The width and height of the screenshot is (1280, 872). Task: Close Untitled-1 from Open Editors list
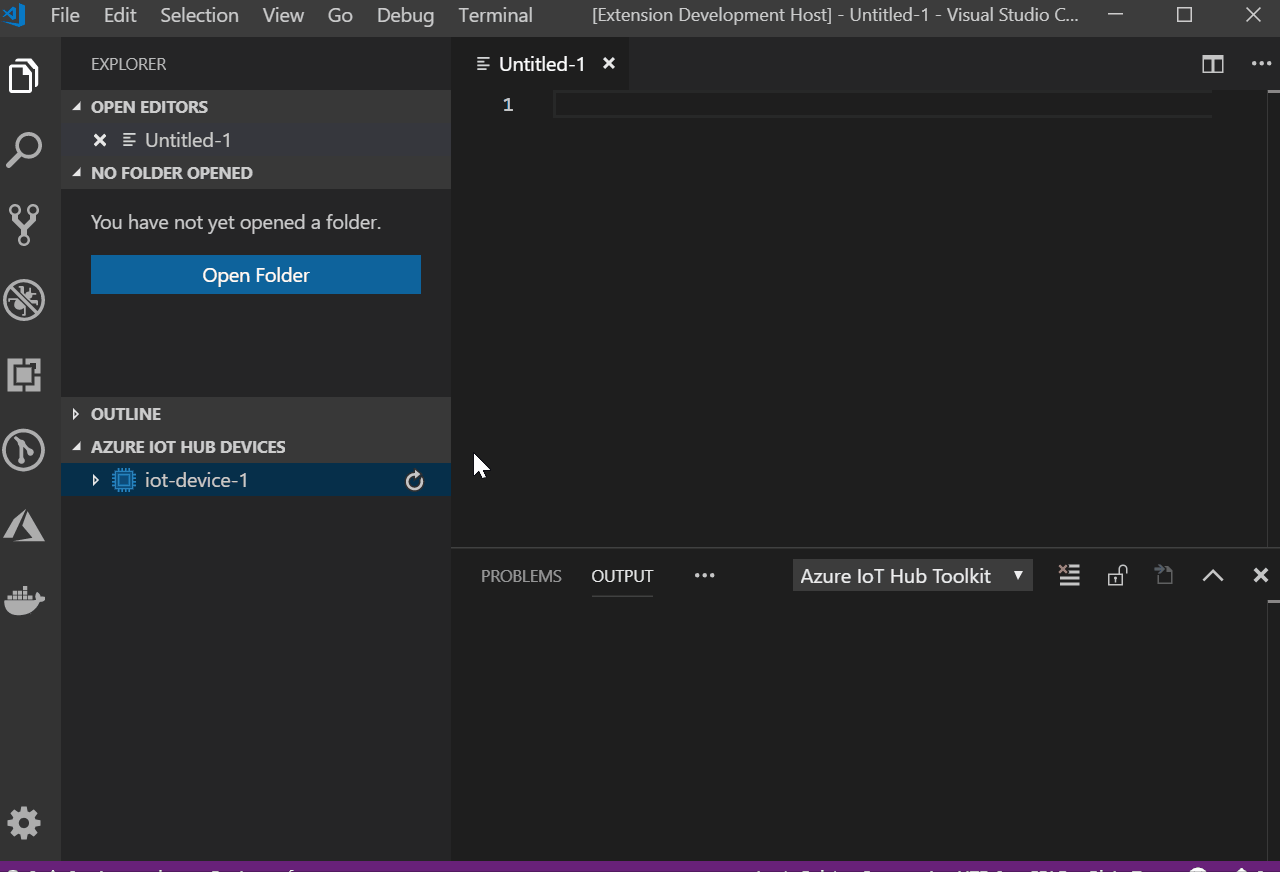click(99, 140)
